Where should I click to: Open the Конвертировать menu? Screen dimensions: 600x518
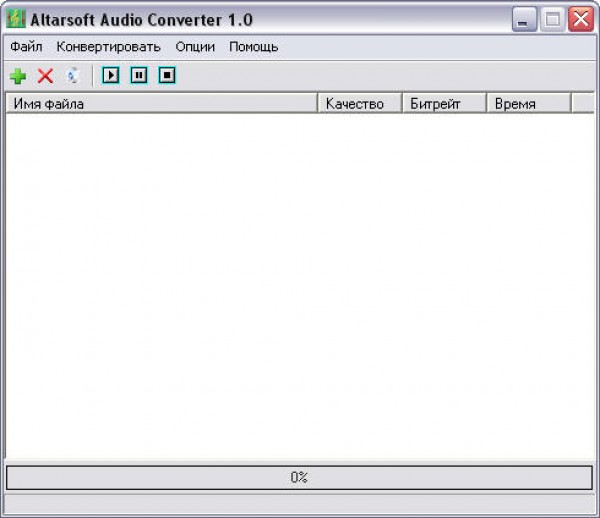point(108,47)
